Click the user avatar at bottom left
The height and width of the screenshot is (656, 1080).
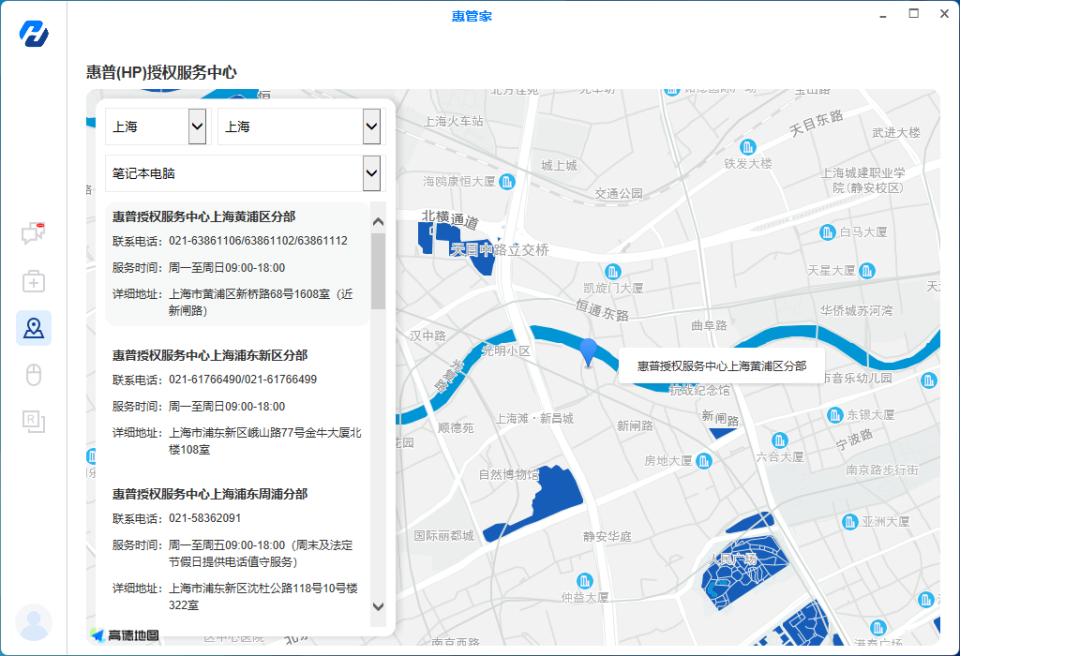[33, 622]
